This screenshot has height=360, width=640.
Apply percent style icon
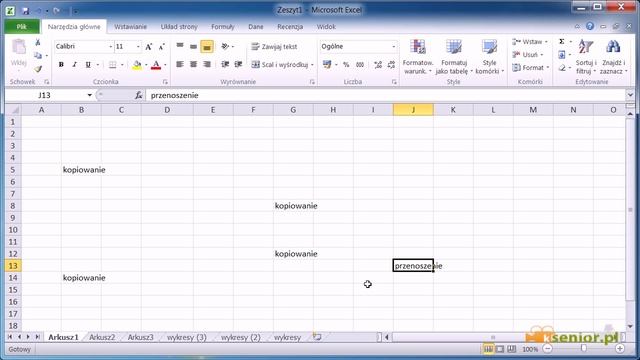pos(346,64)
